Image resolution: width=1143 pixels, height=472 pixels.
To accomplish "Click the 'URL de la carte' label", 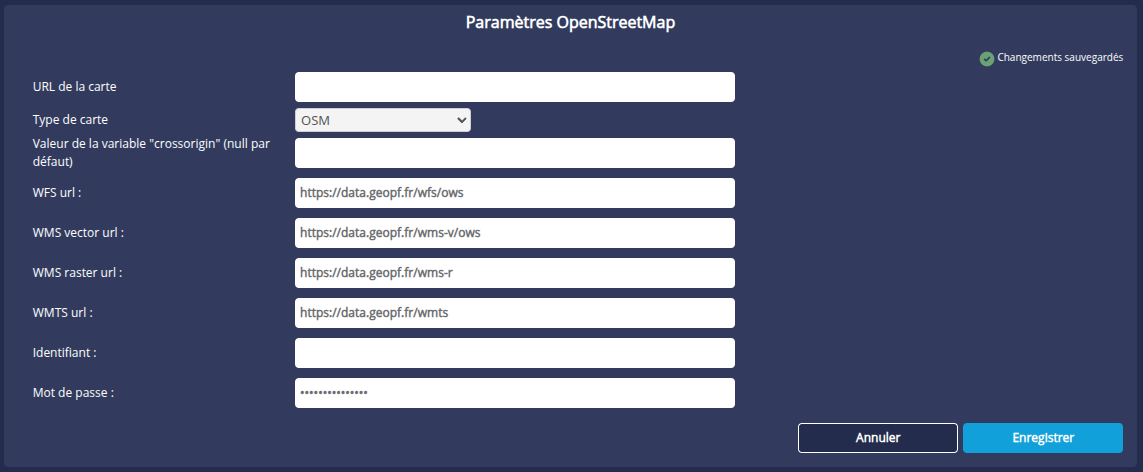I will pyautogui.click(x=74, y=86).
